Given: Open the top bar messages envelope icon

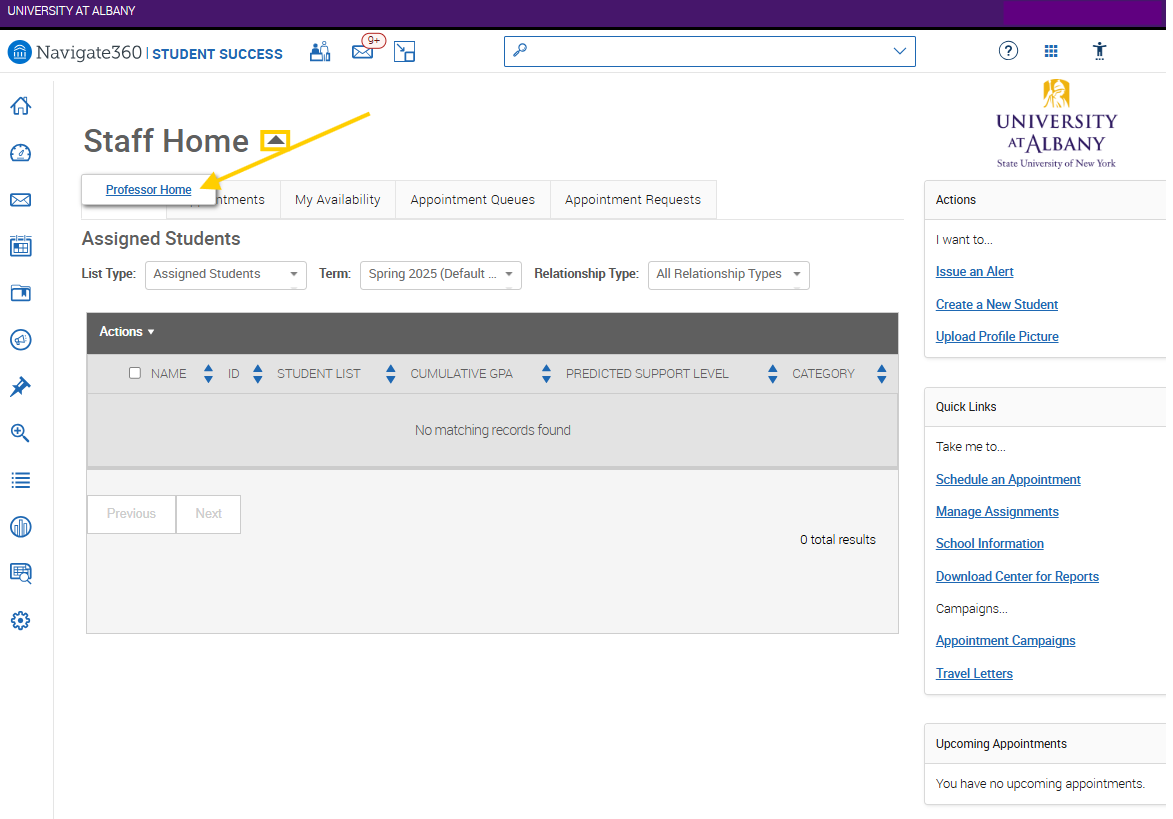Looking at the screenshot, I should [x=362, y=52].
